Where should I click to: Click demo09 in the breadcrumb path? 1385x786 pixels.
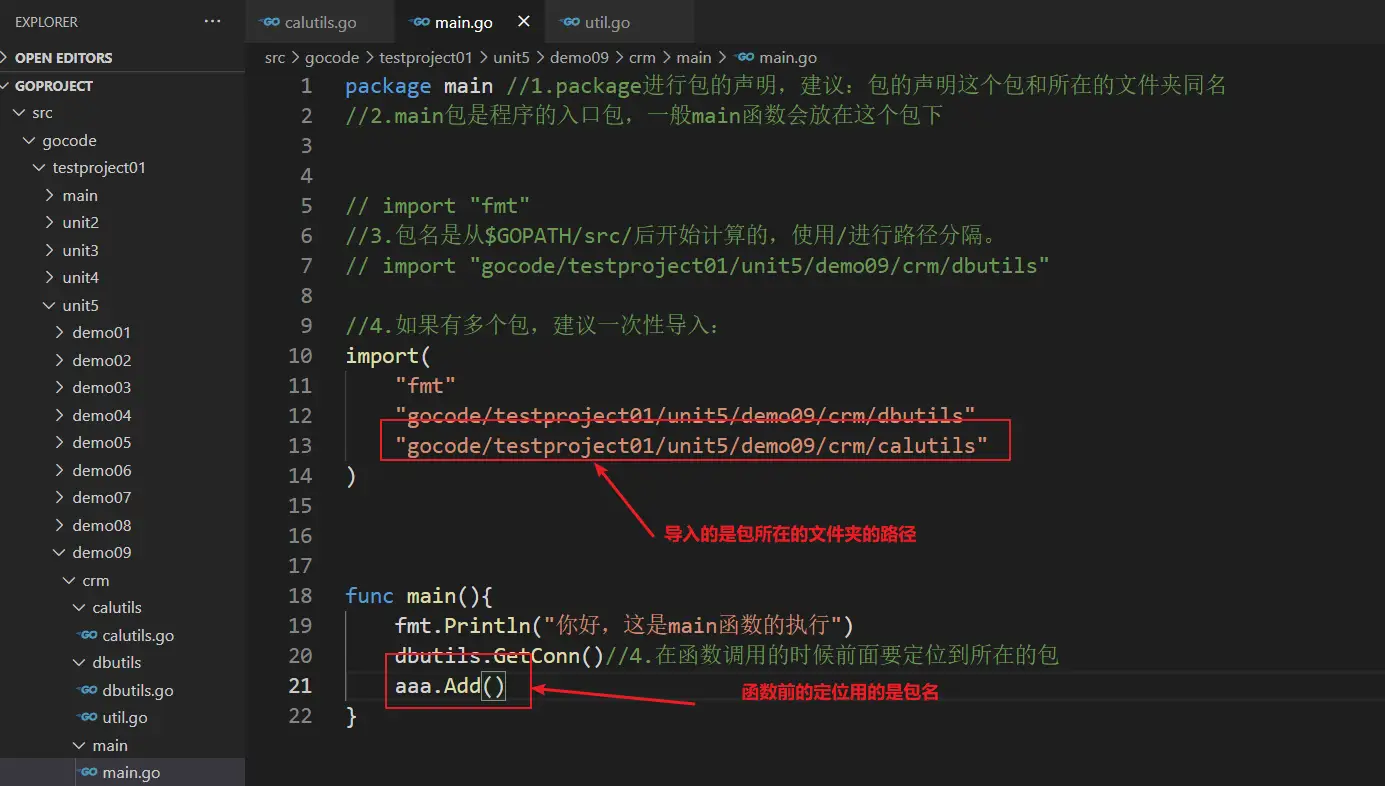click(578, 58)
